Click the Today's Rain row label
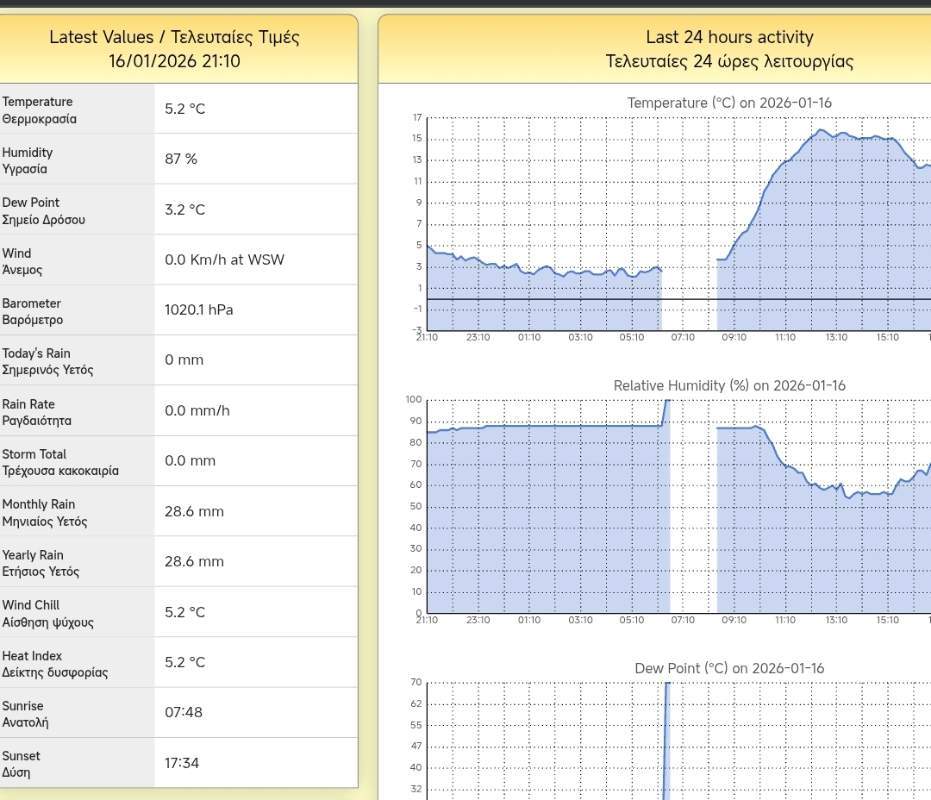931x800 pixels. tap(47, 362)
